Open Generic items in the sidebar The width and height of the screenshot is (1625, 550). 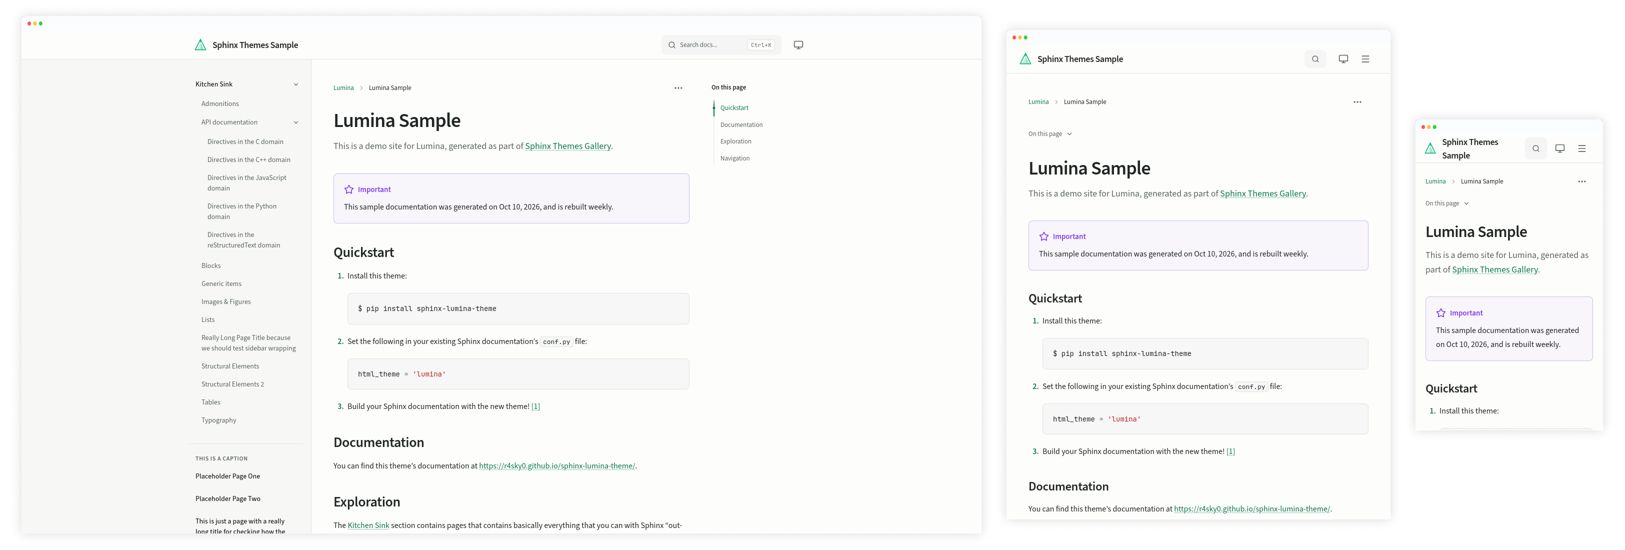(221, 283)
